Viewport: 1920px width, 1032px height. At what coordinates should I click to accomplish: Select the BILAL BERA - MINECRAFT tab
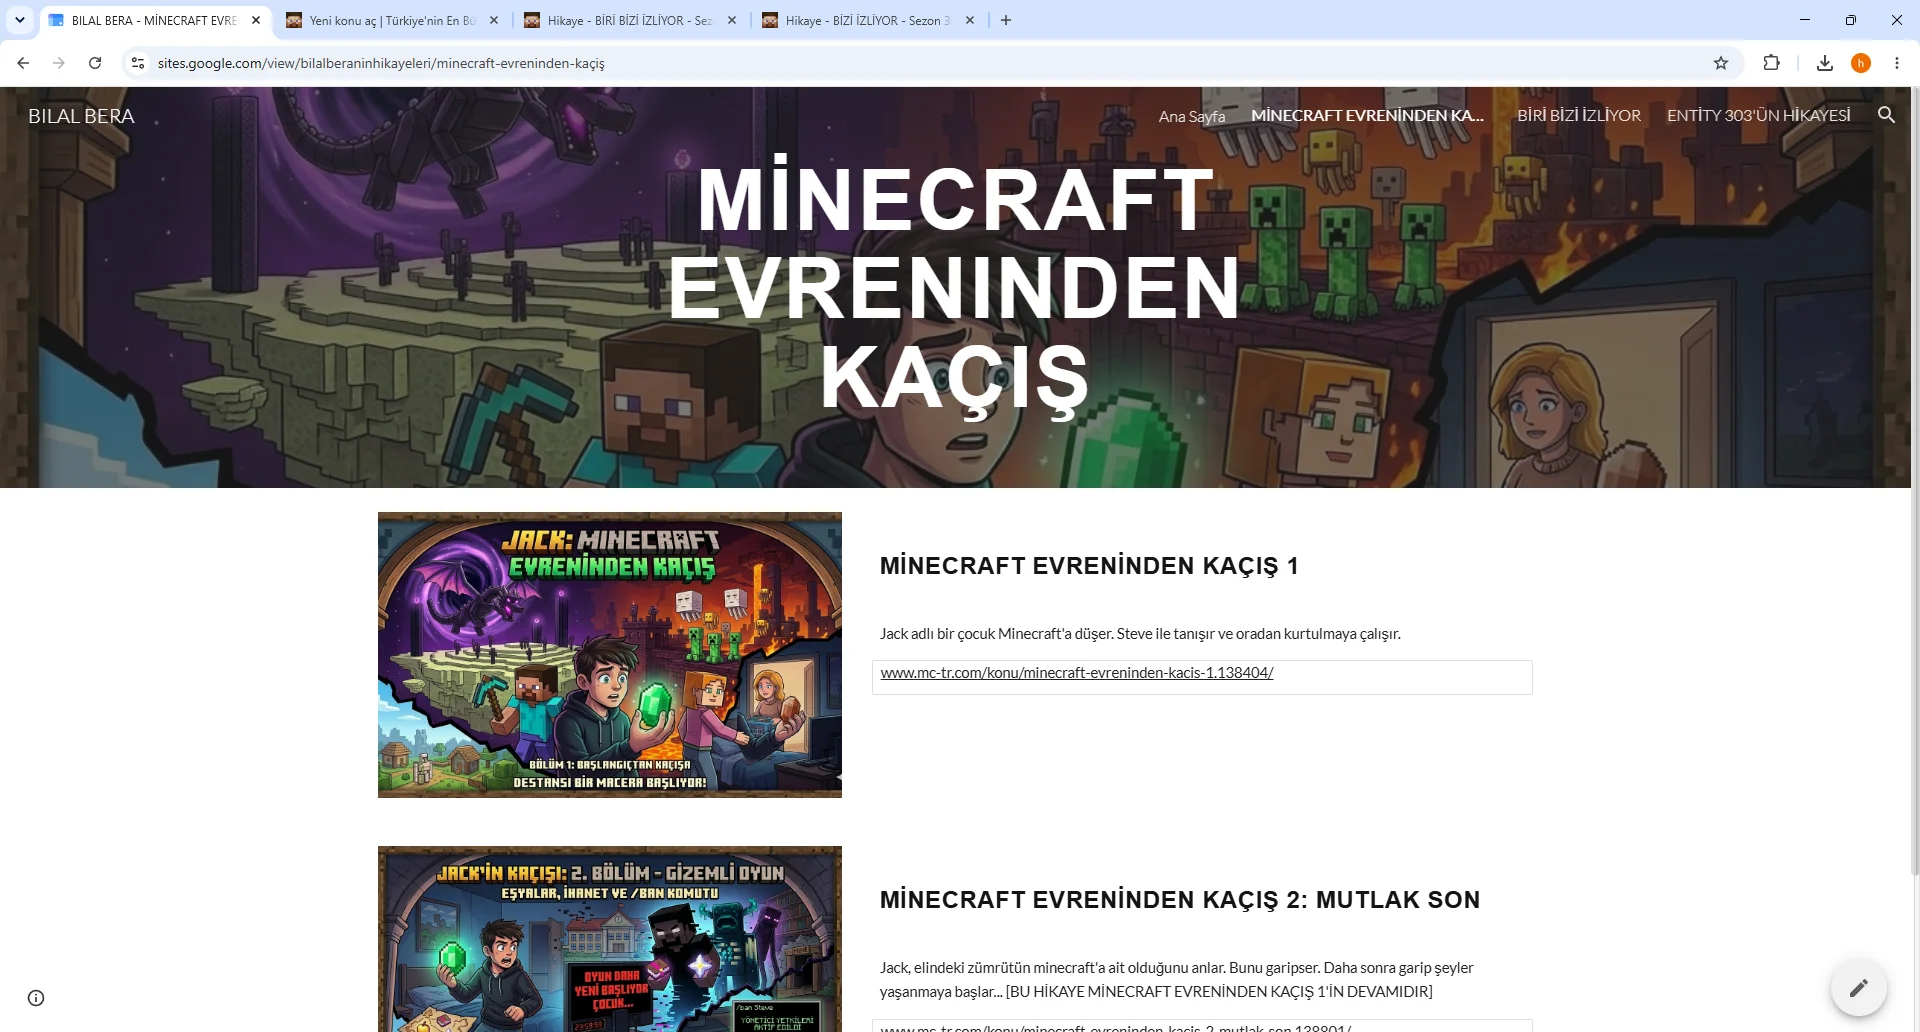(154, 20)
